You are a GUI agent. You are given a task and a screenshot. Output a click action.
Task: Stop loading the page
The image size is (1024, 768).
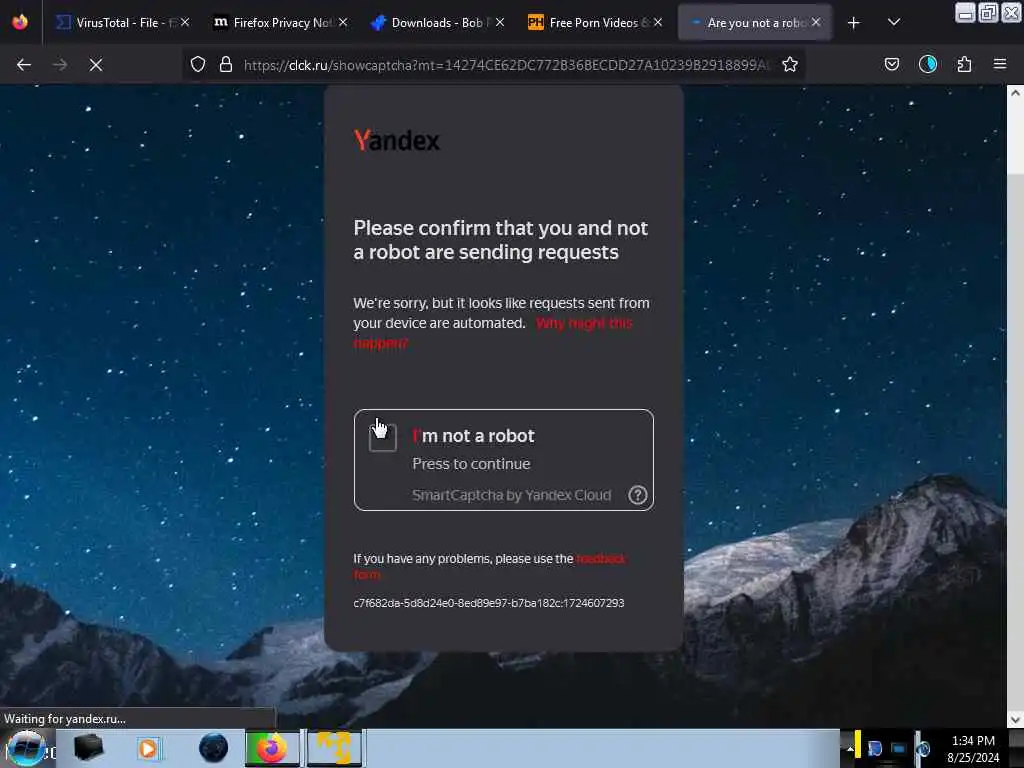(96, 65)
